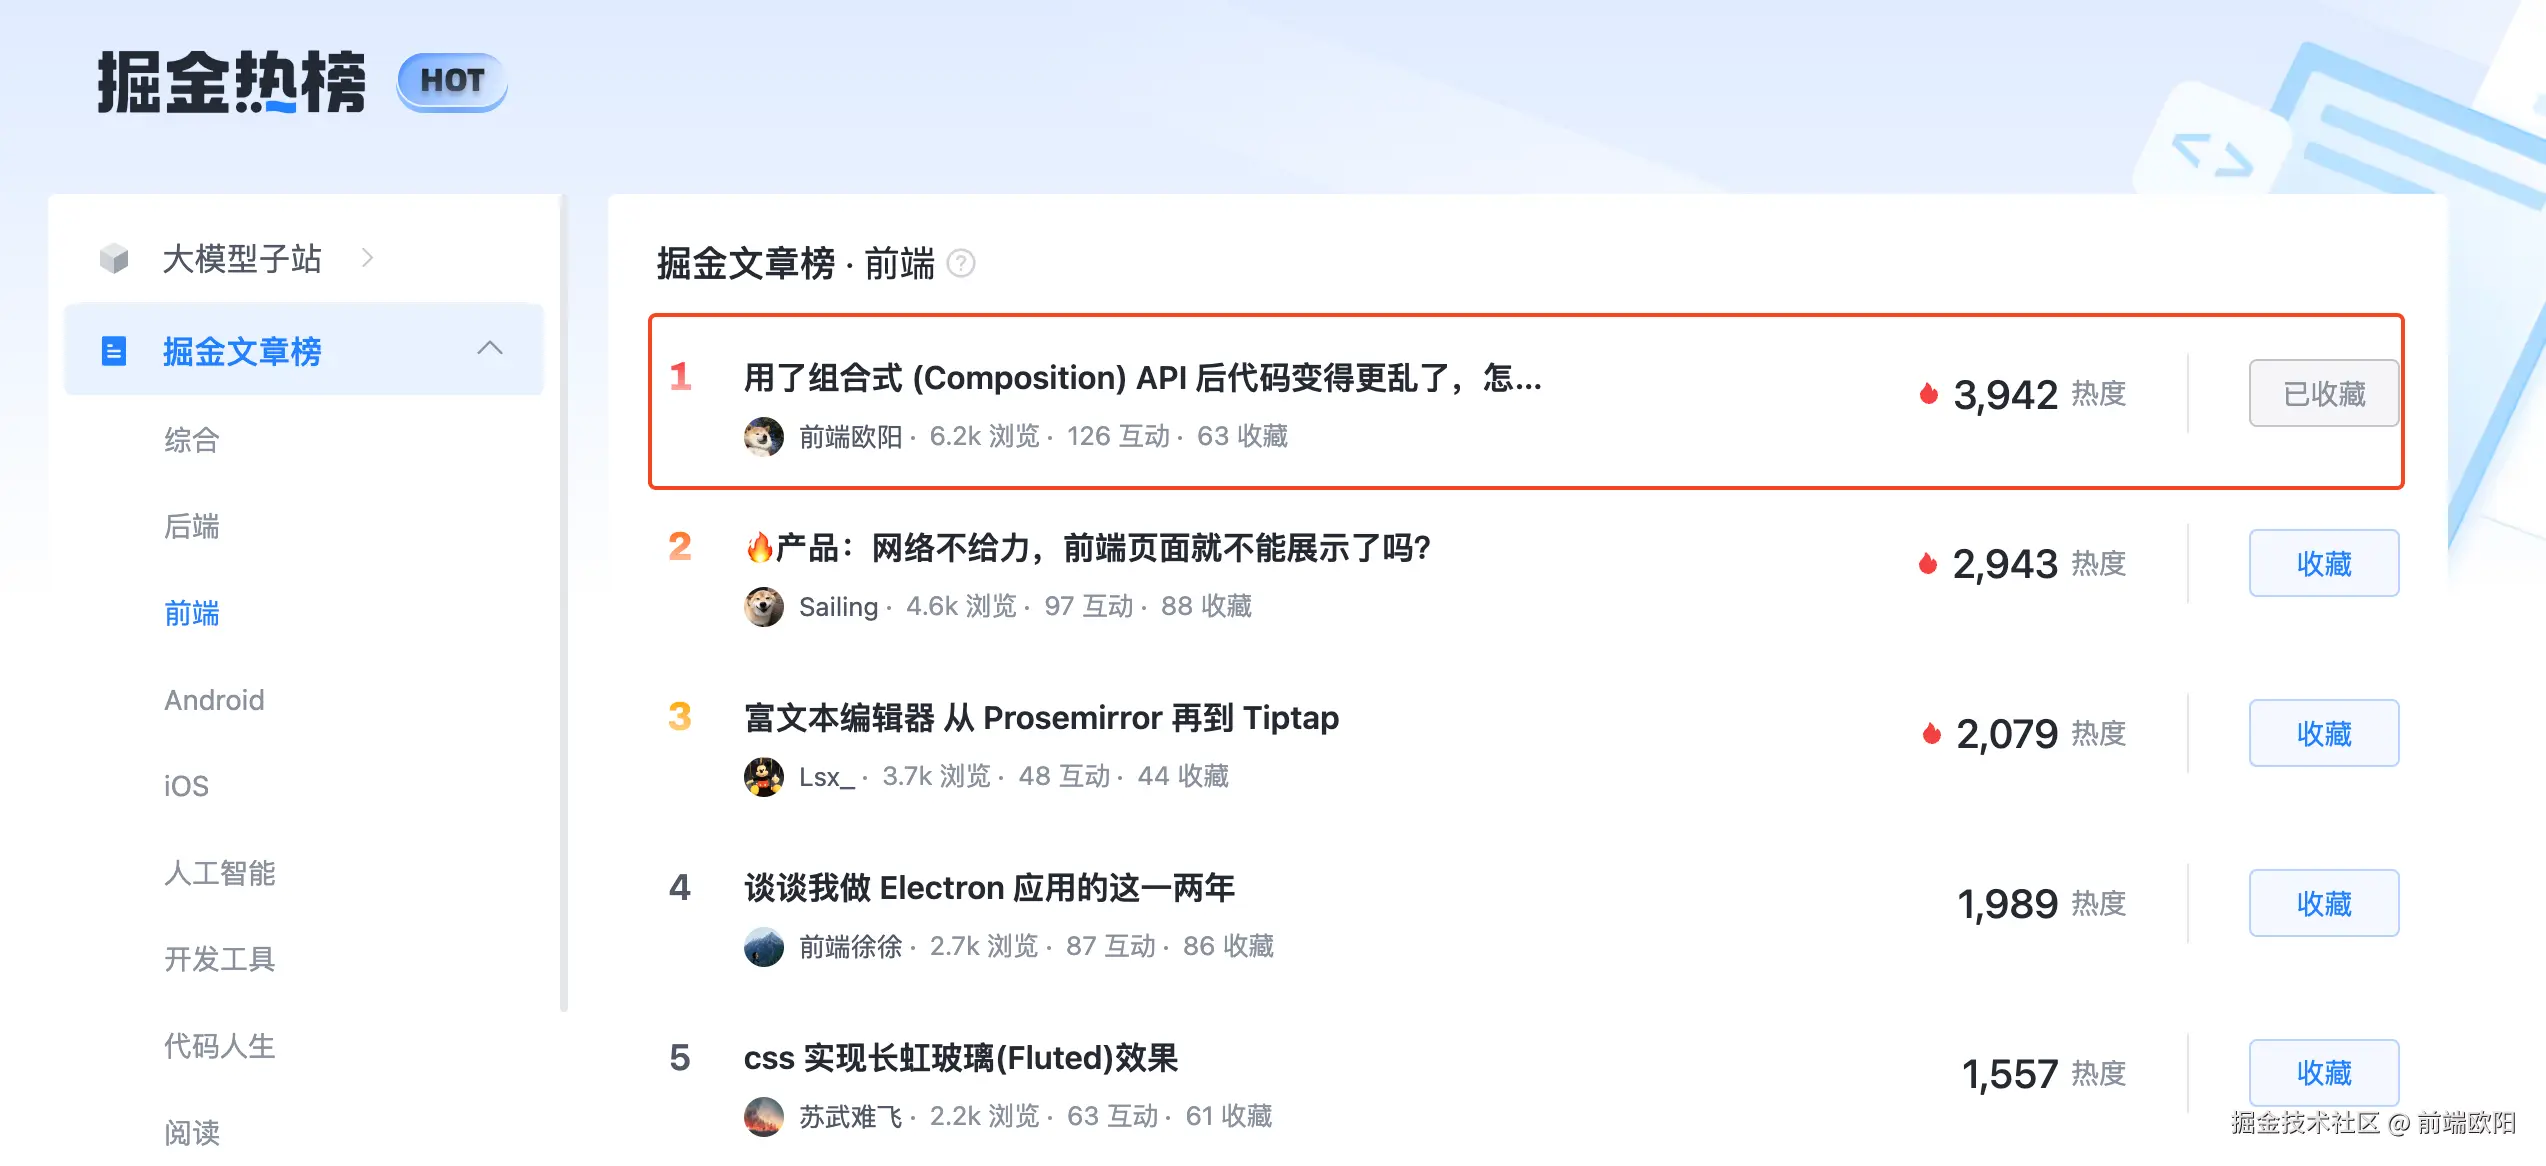Collapse the 掘金文章榜 section chevron
This screenshot has height=1166, width=2546.
pos(490,349)
